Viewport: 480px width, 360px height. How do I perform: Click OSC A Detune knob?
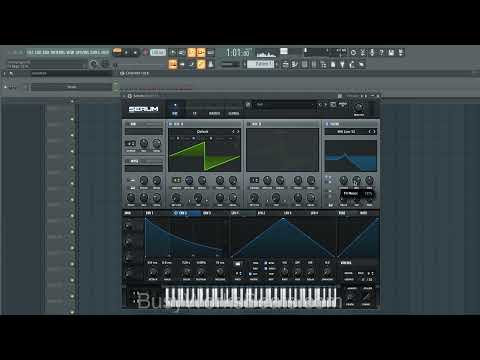click(189, 180)
